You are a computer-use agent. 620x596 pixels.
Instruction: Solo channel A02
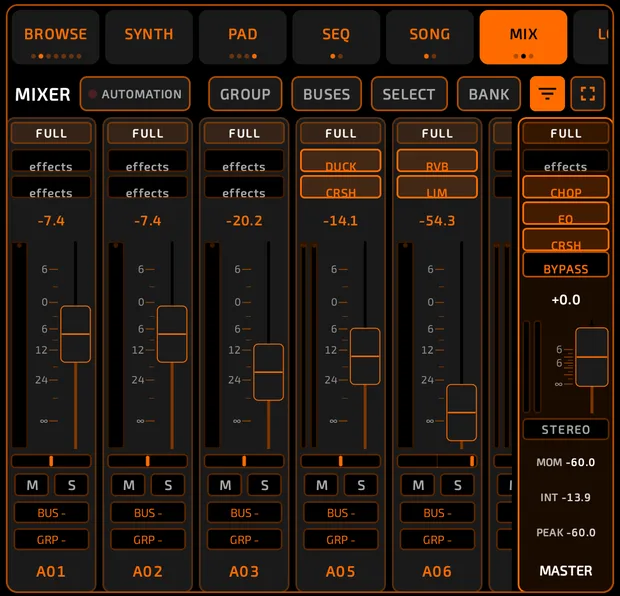[168, 485]
